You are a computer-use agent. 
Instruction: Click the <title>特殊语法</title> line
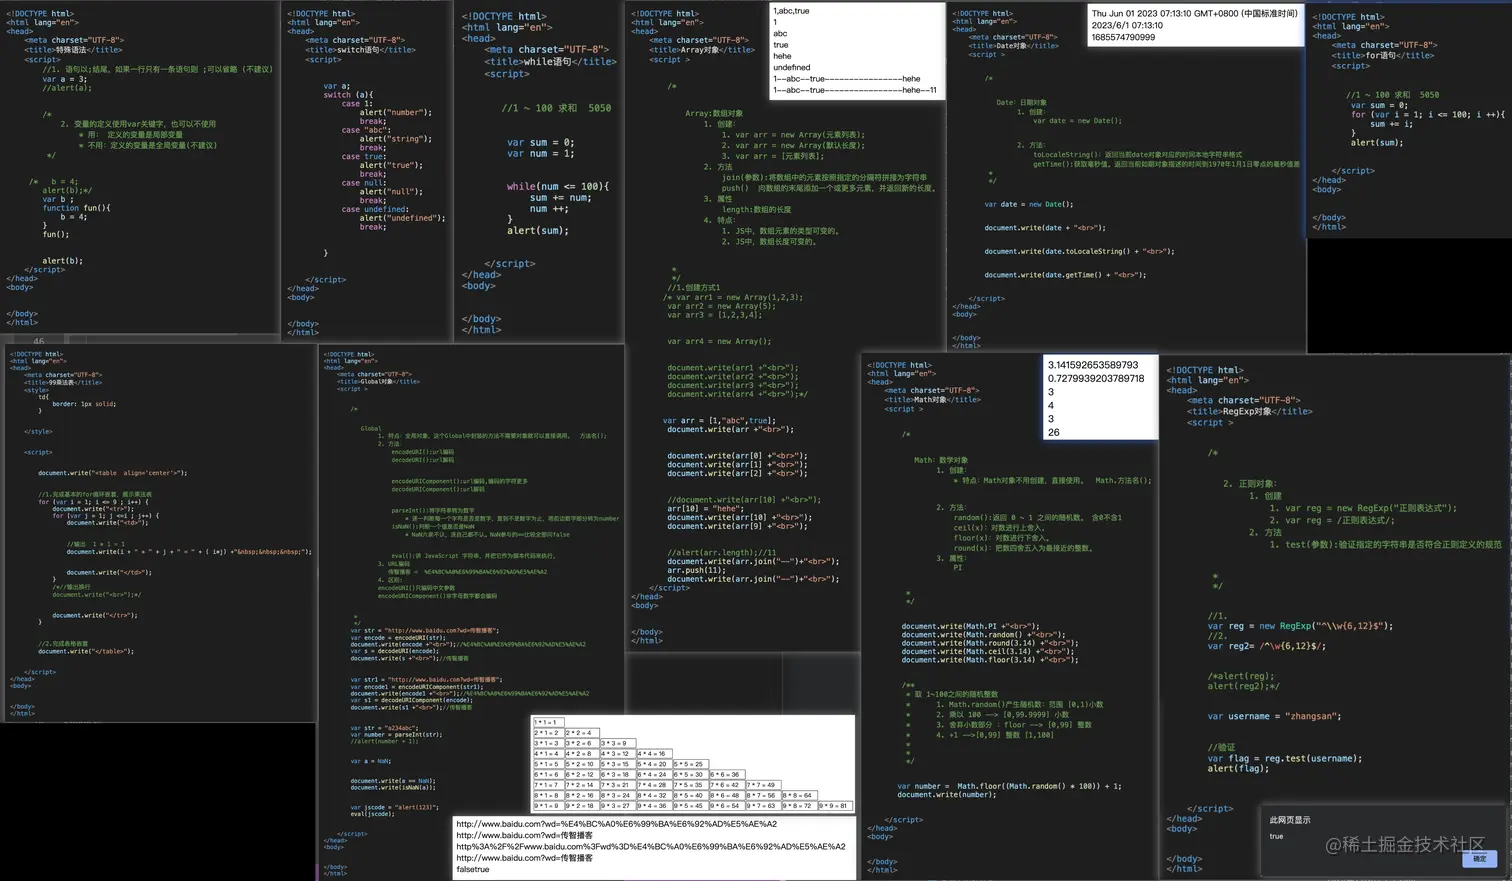(x=74, y=50)
